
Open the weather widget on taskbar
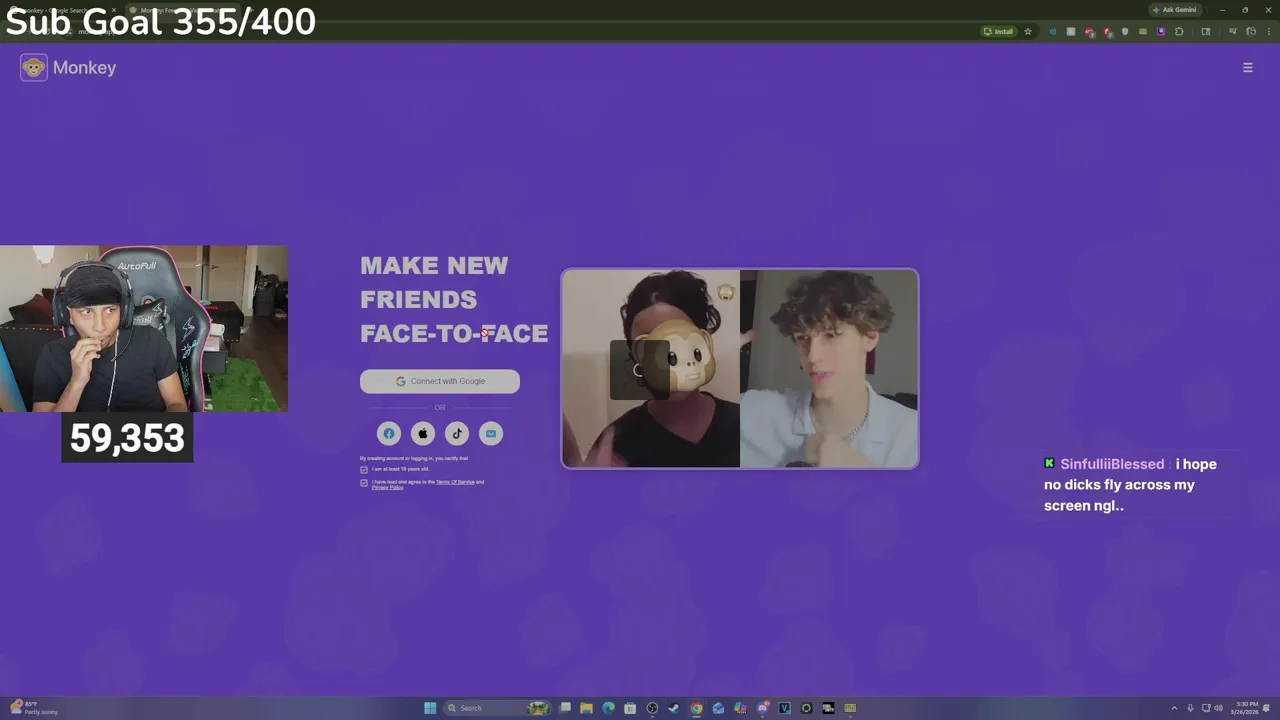32,708
